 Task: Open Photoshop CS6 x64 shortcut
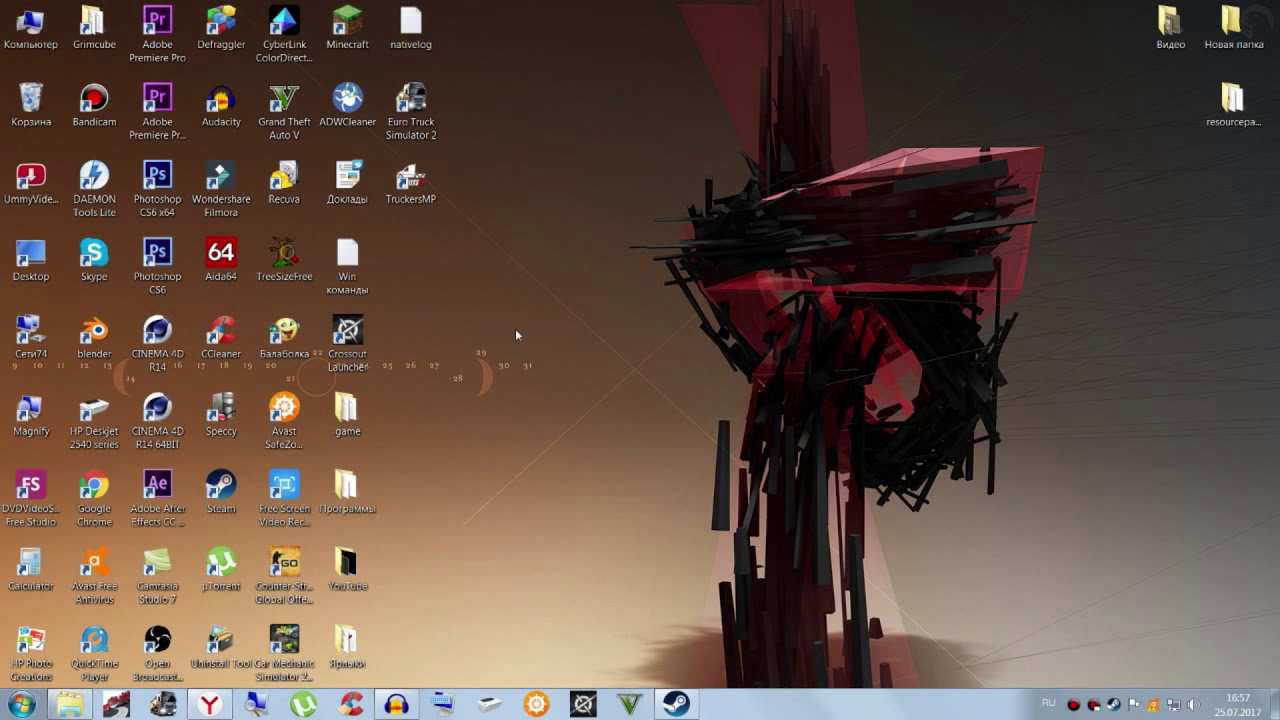click(x=157, y=189)
